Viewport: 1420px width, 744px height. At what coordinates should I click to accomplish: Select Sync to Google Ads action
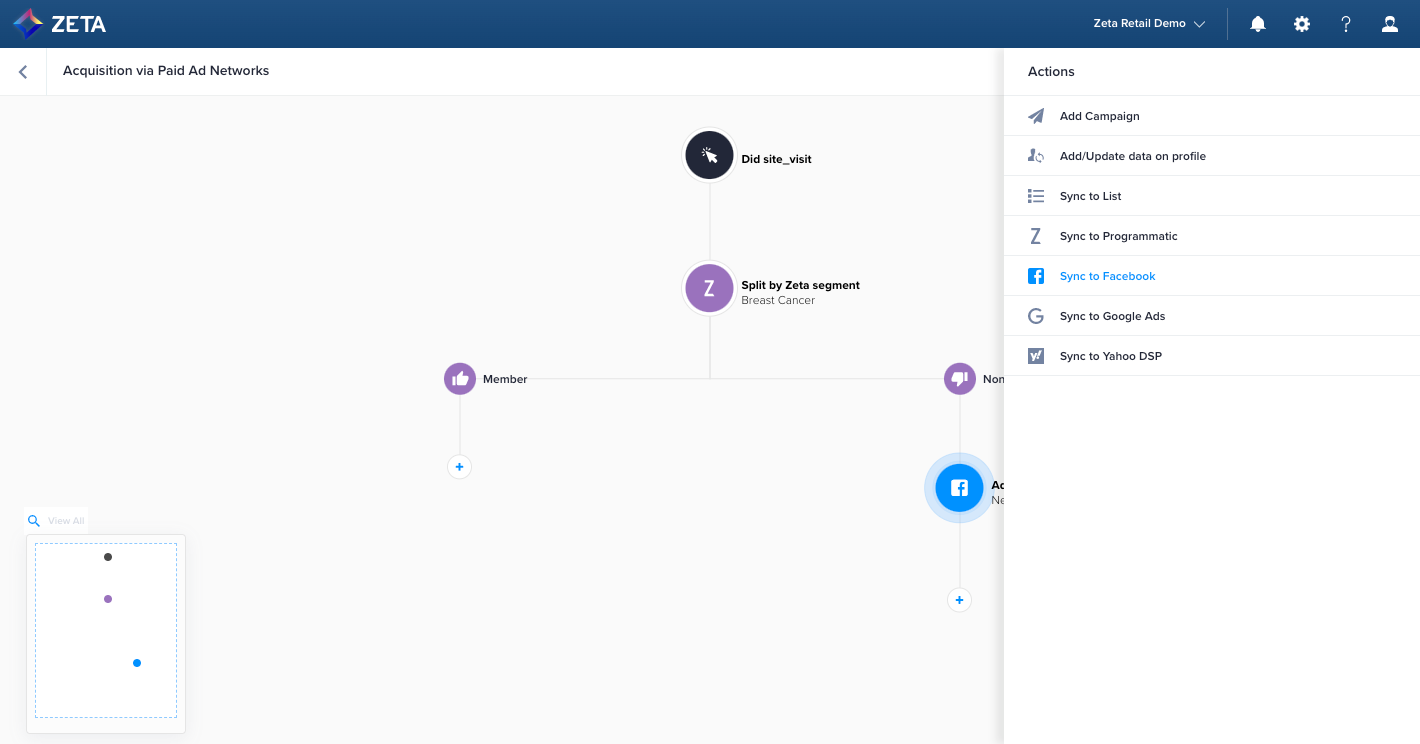pyautogui.click(x=1112, y=316)
